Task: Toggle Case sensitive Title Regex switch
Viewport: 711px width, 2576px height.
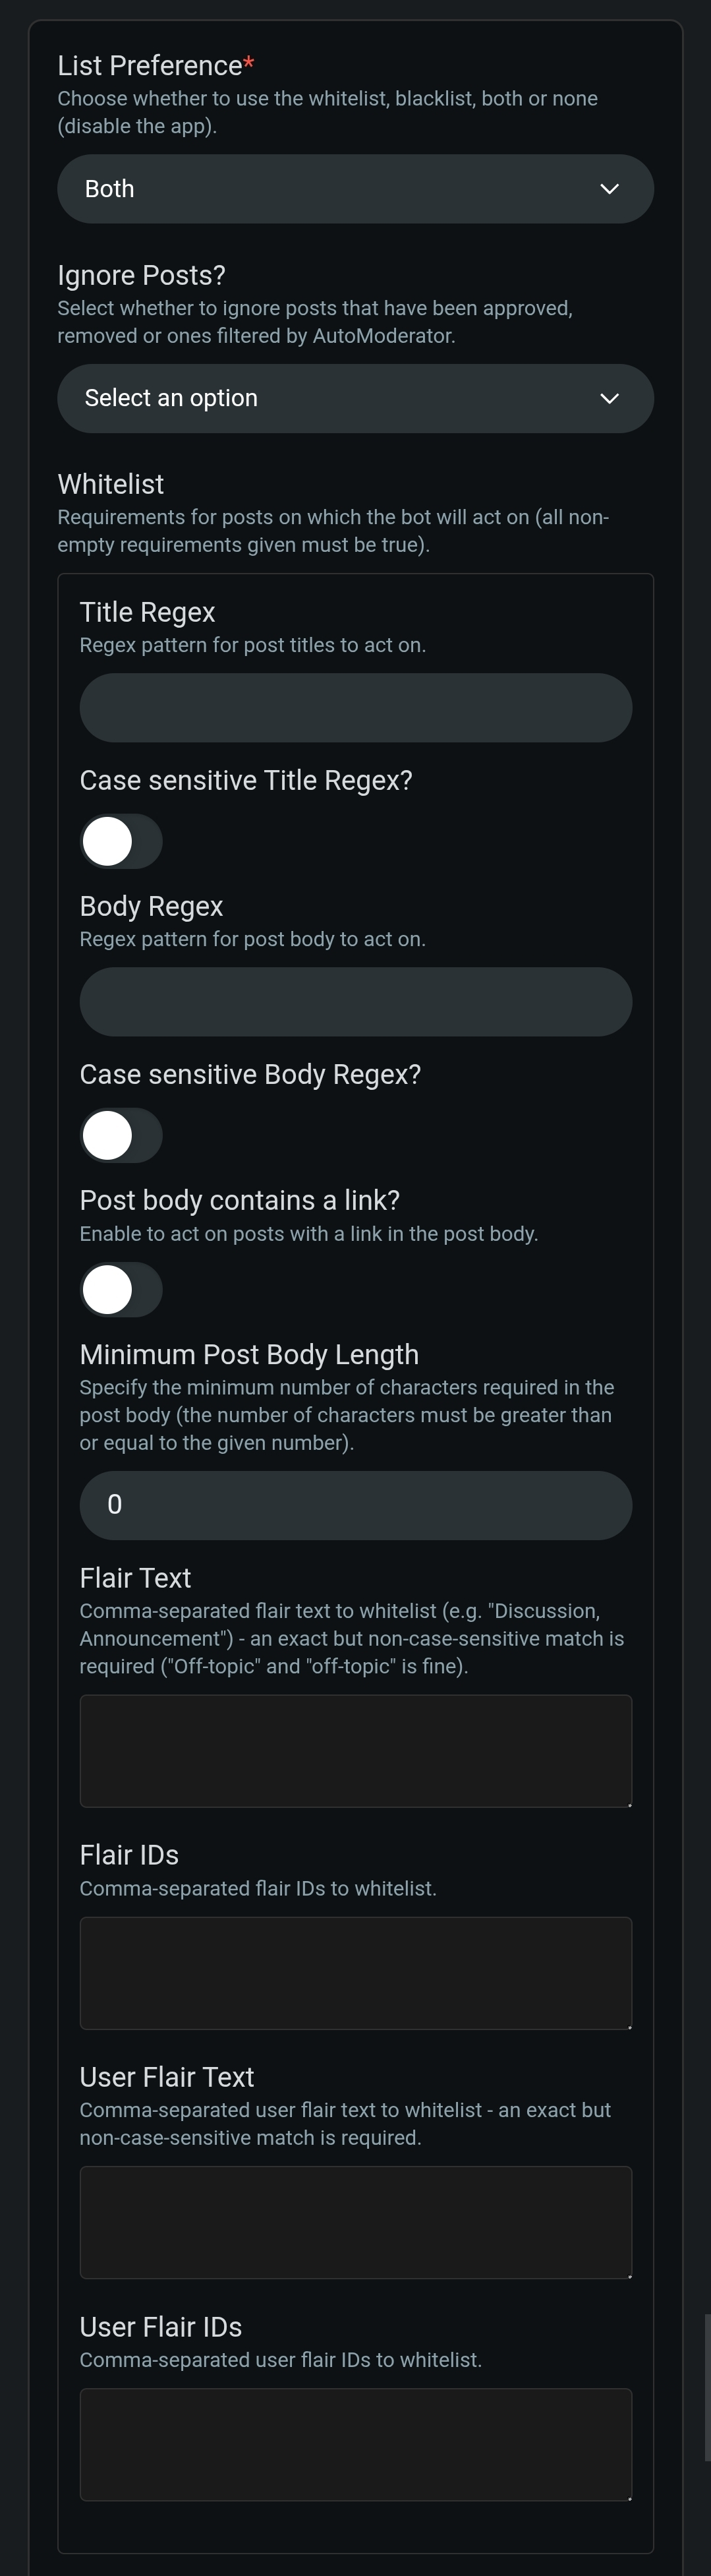Action: pos(121,841)
